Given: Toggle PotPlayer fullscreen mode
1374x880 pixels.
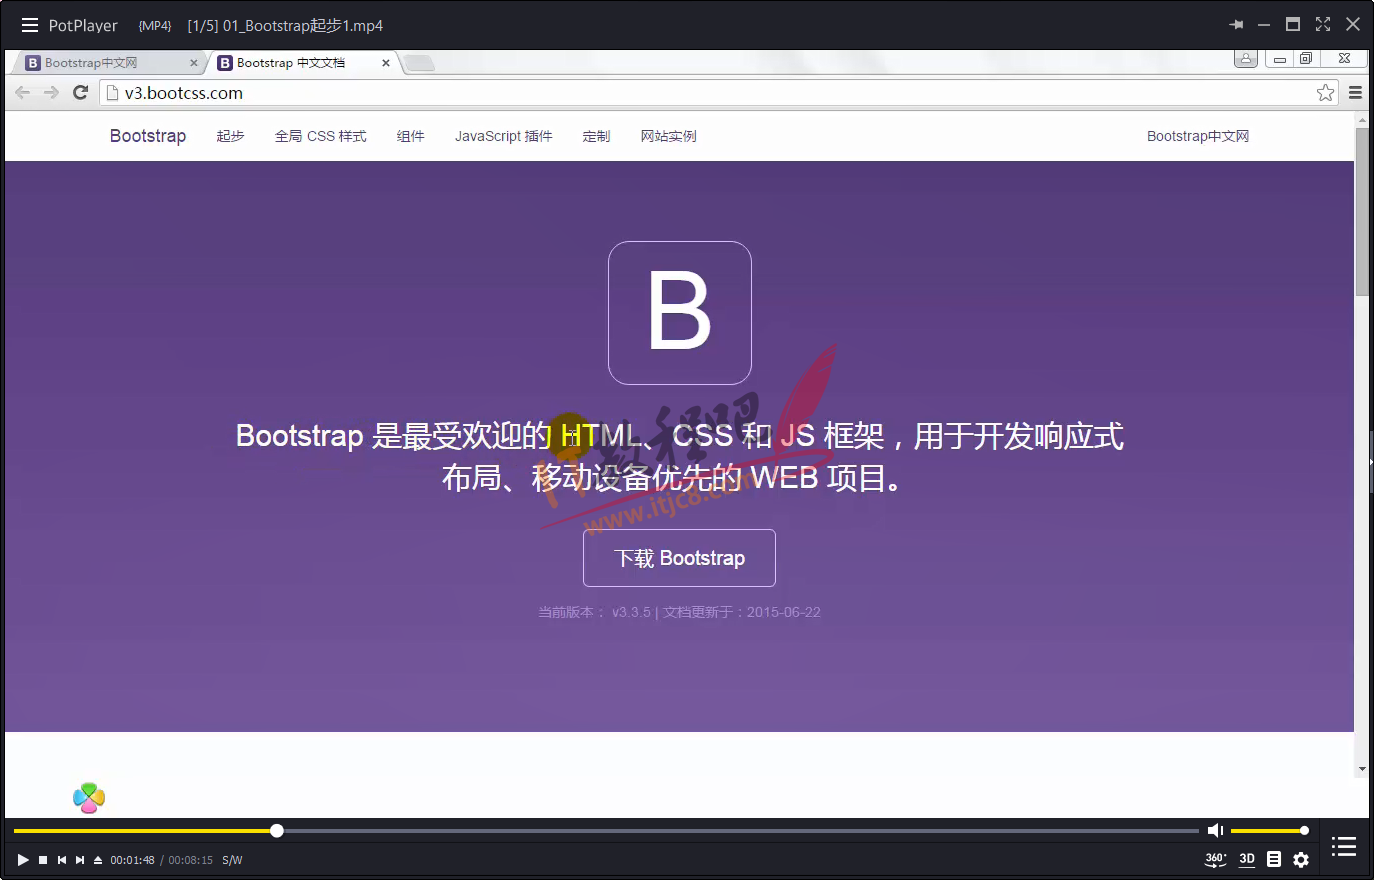Looking at the screenshot, I should pos(1323,25).
